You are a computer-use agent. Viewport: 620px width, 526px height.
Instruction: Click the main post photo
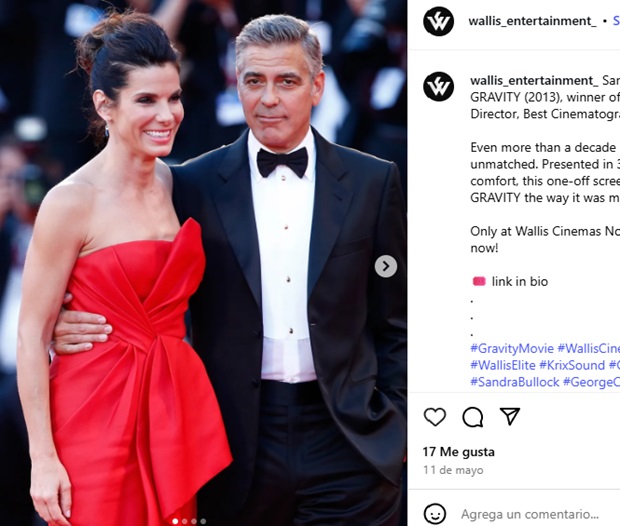pos(203,263)
